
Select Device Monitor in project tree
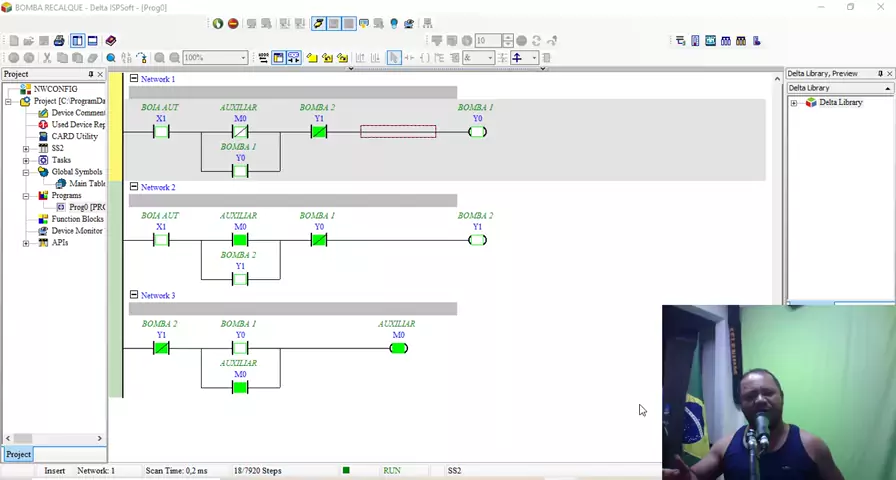point(76,231)
